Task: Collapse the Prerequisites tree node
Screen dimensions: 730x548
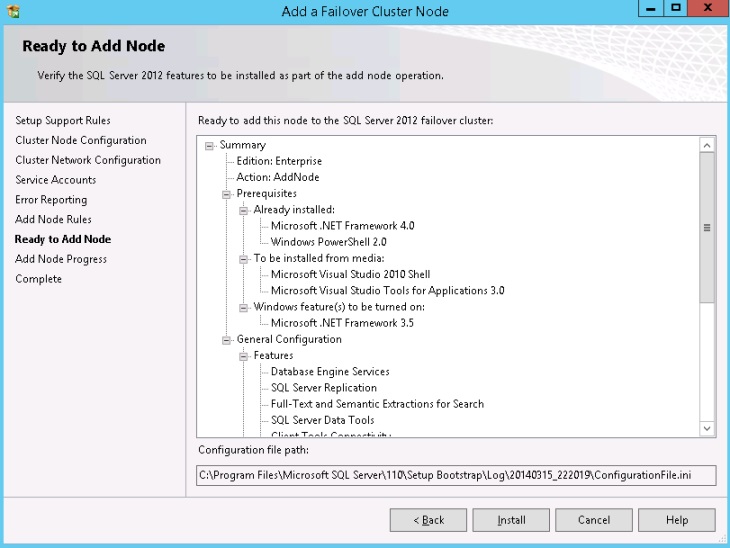Action: click(226, 194)
